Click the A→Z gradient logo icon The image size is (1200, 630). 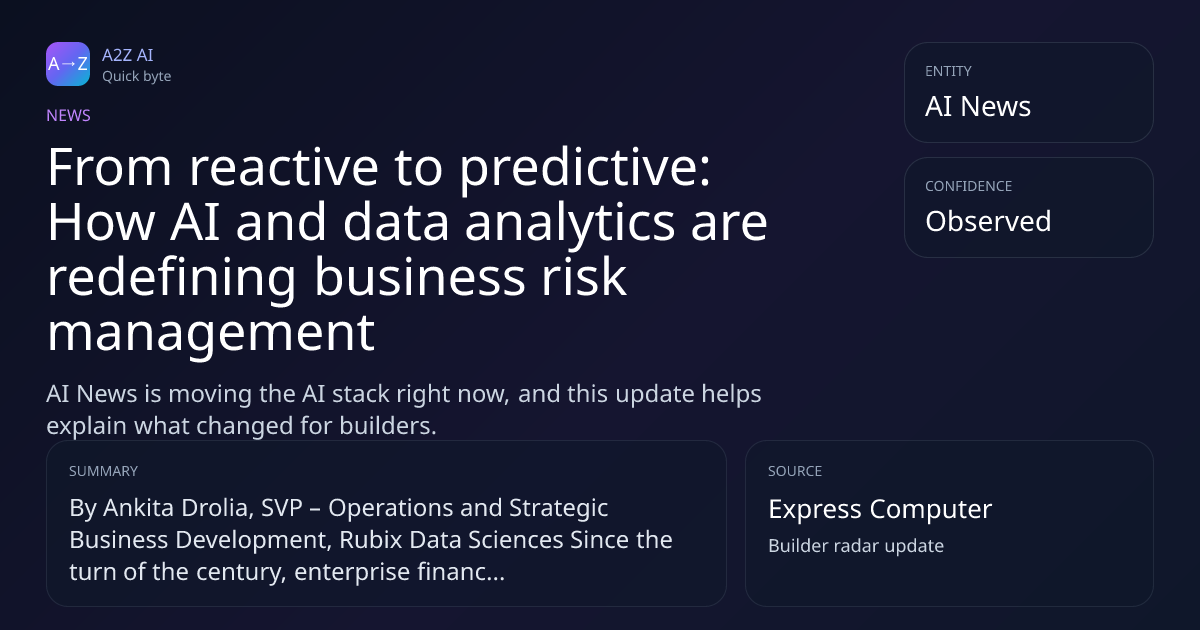[x=68, y=64]
